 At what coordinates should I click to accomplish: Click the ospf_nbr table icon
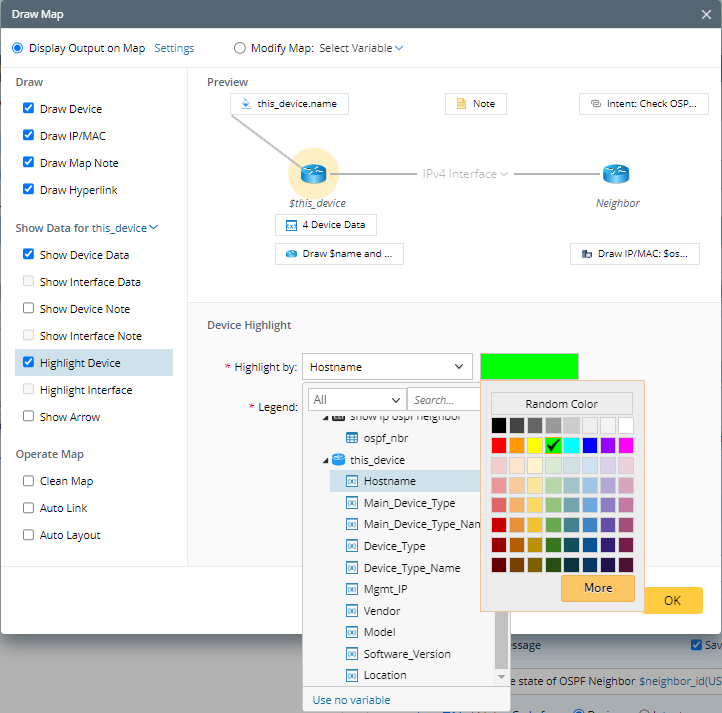click(x=352, y=438)
